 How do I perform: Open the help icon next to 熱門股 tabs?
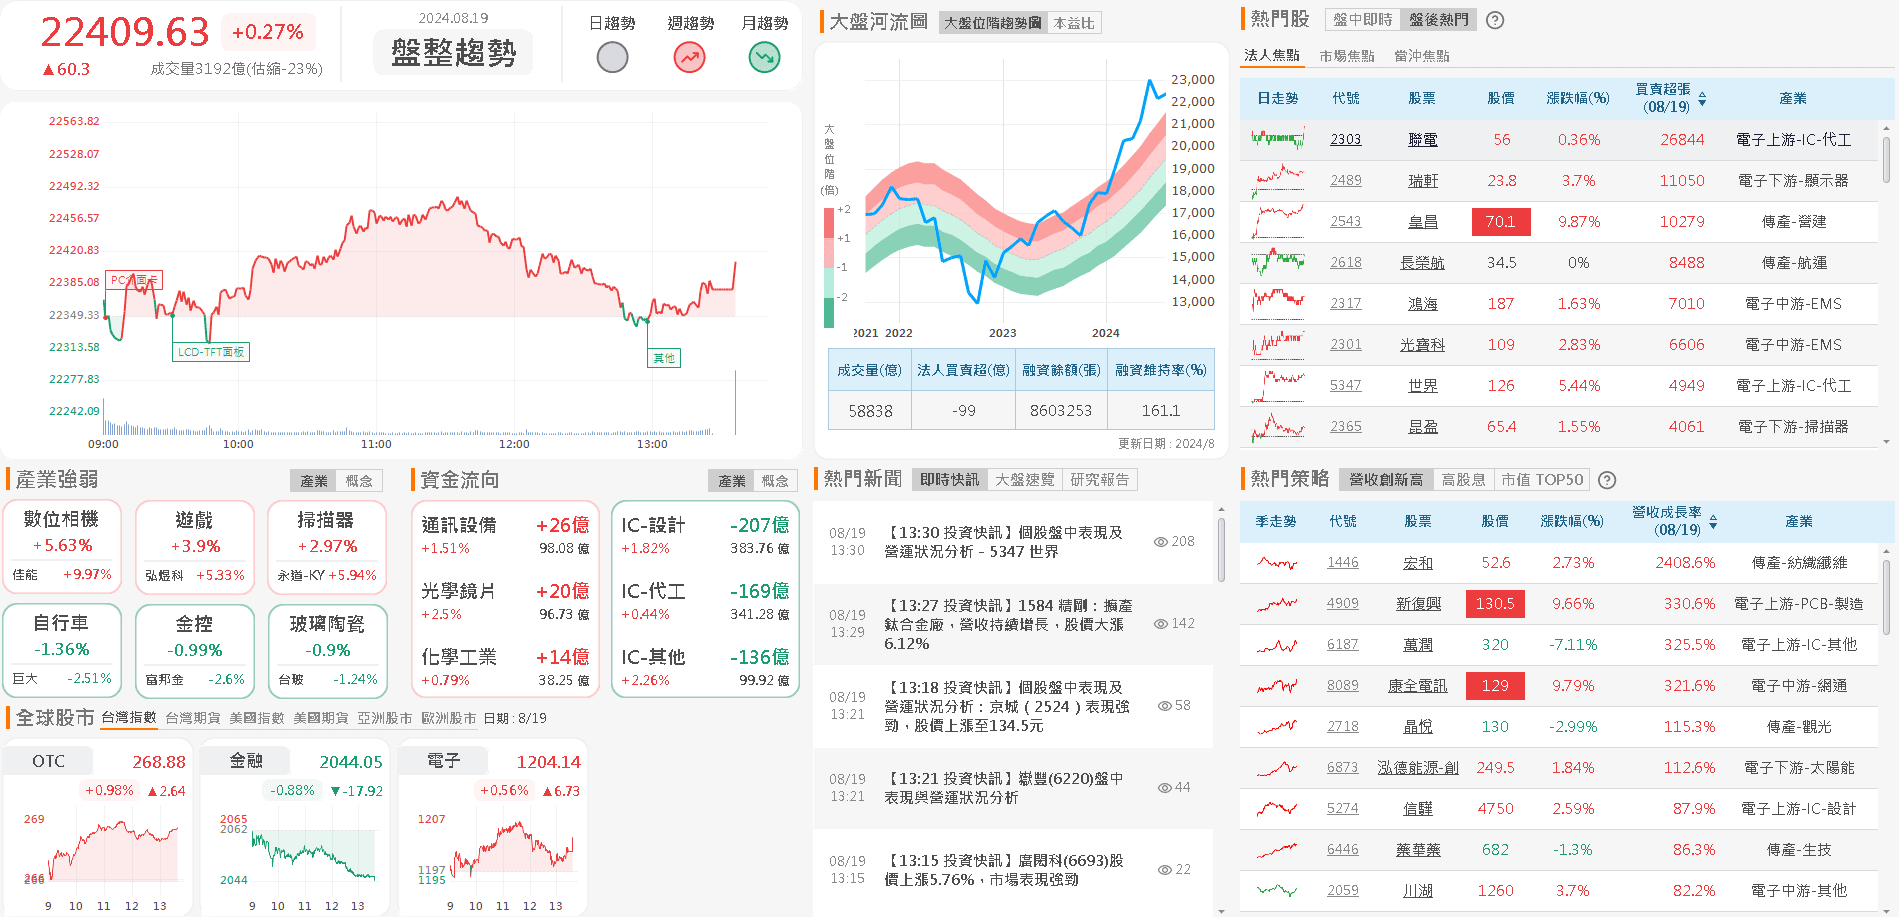[x=1495, y=20]
